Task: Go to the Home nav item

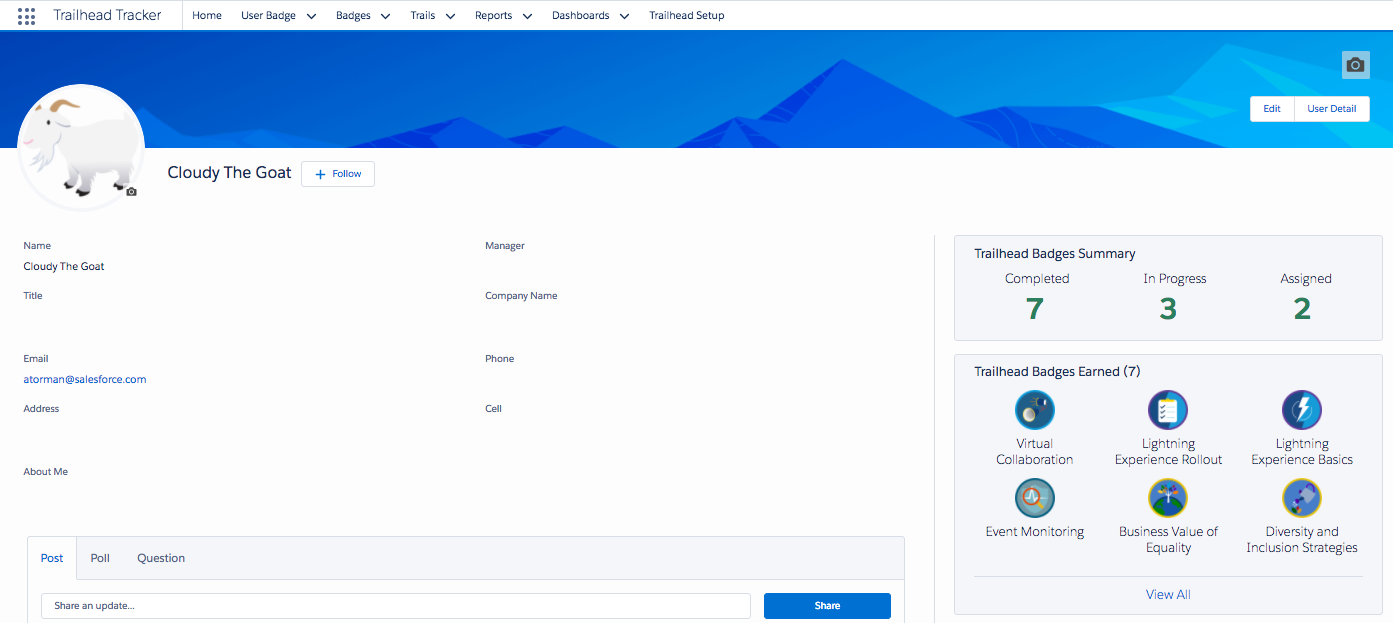Action: coord(207,16)
